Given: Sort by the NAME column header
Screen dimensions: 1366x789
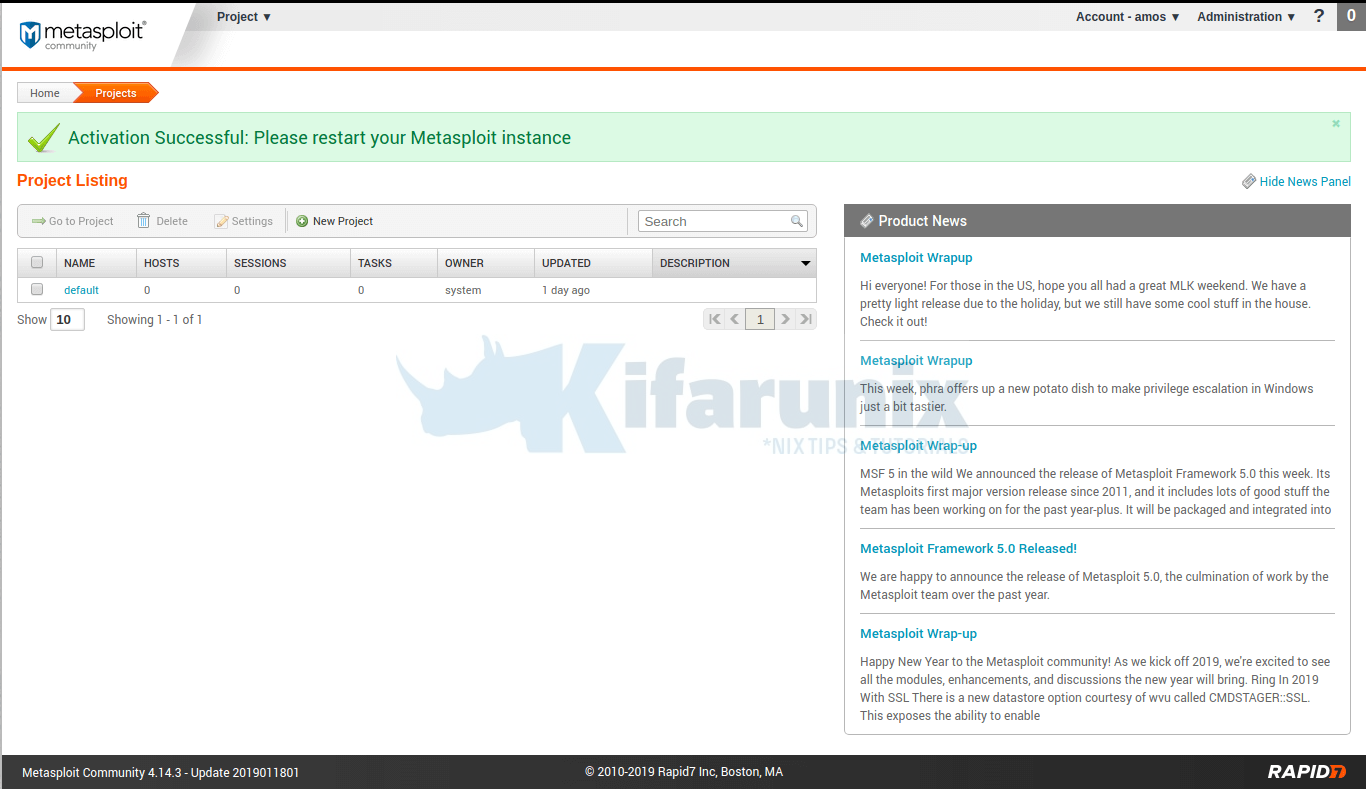Looking at the screenshot, I should [x=96, y=263].
